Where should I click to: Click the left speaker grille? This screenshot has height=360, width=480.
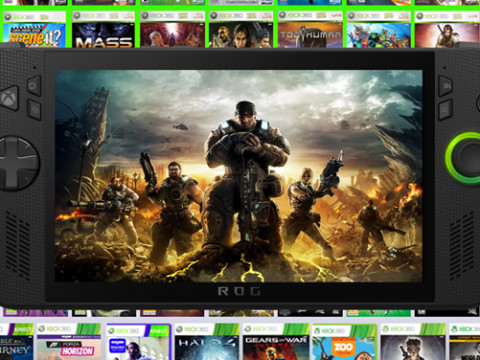pos(18,246)
